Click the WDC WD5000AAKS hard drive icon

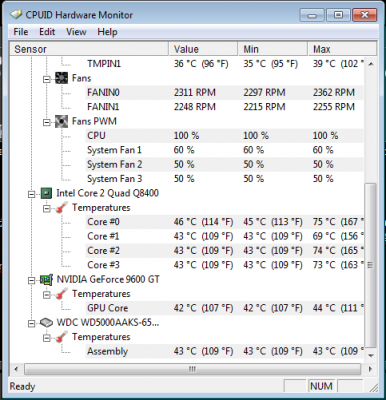46,322
